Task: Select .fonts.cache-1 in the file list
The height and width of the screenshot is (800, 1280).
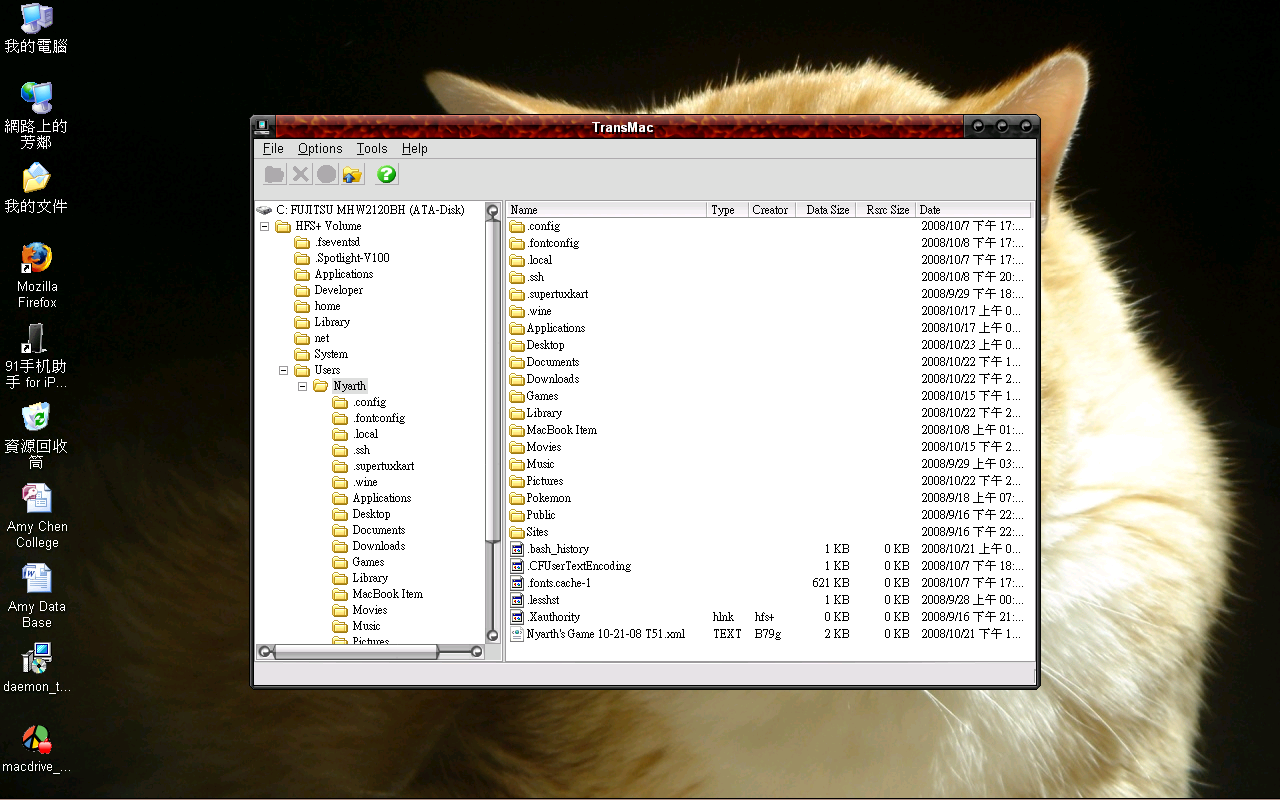Action: pos(559,583)
